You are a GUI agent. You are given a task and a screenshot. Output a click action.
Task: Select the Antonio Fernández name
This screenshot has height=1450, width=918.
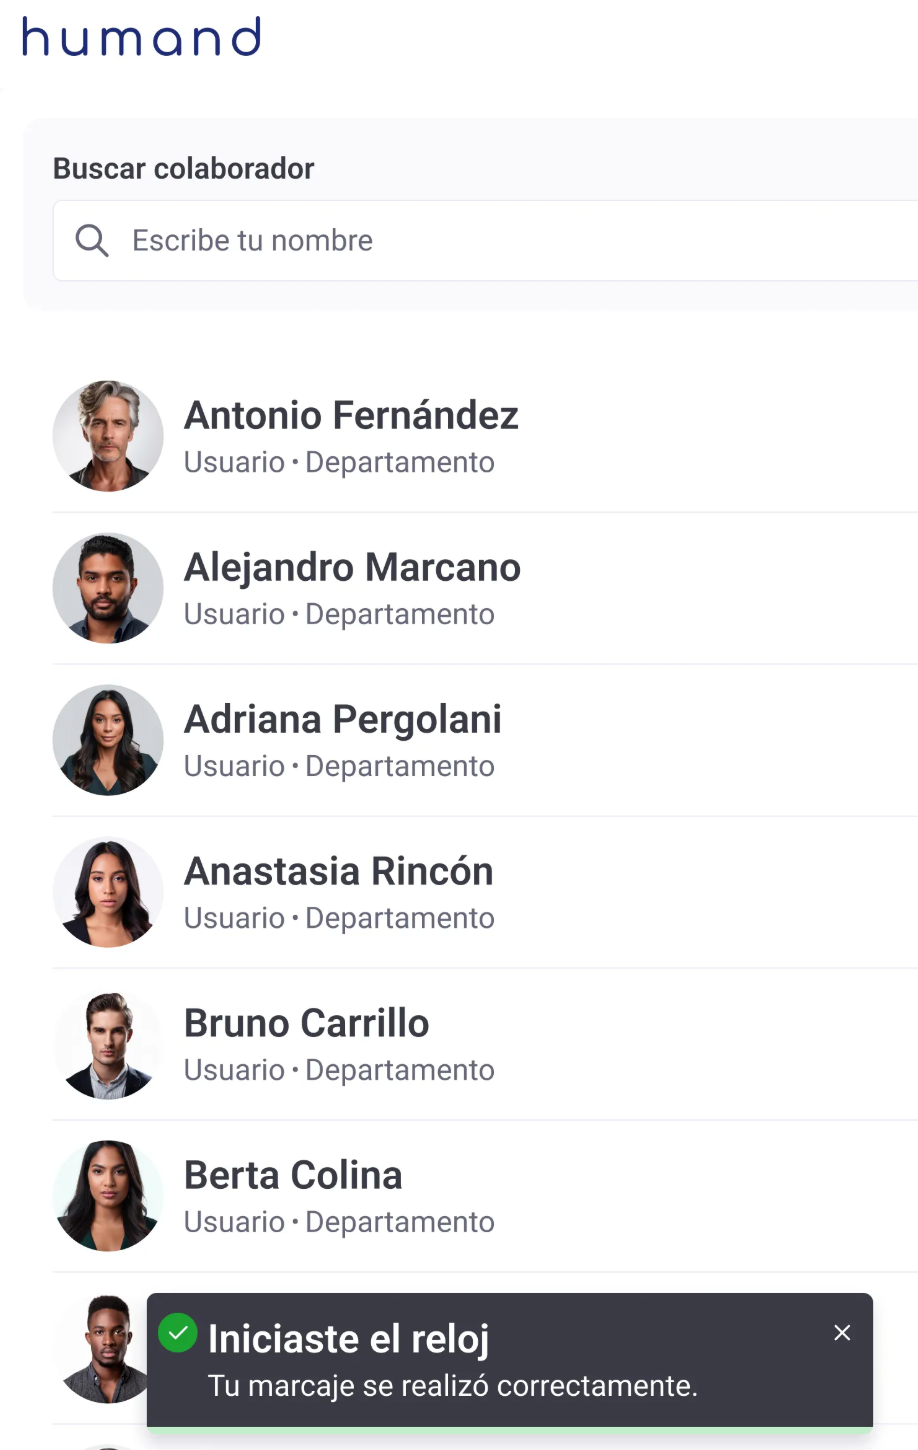click(351, 416)
